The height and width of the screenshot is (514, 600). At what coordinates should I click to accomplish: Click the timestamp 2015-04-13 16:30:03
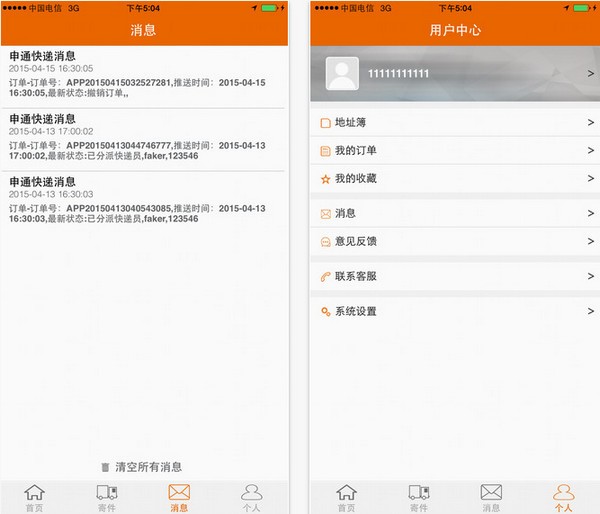pyautogui.click(x=51, y=194)
